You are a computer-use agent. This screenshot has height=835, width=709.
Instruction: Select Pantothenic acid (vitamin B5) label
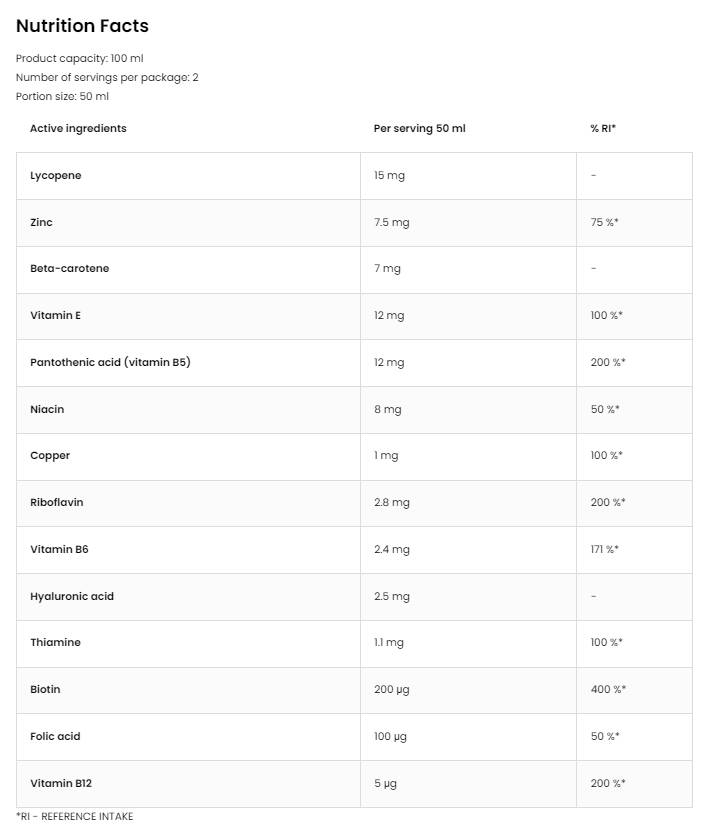[x=110, y=362]
